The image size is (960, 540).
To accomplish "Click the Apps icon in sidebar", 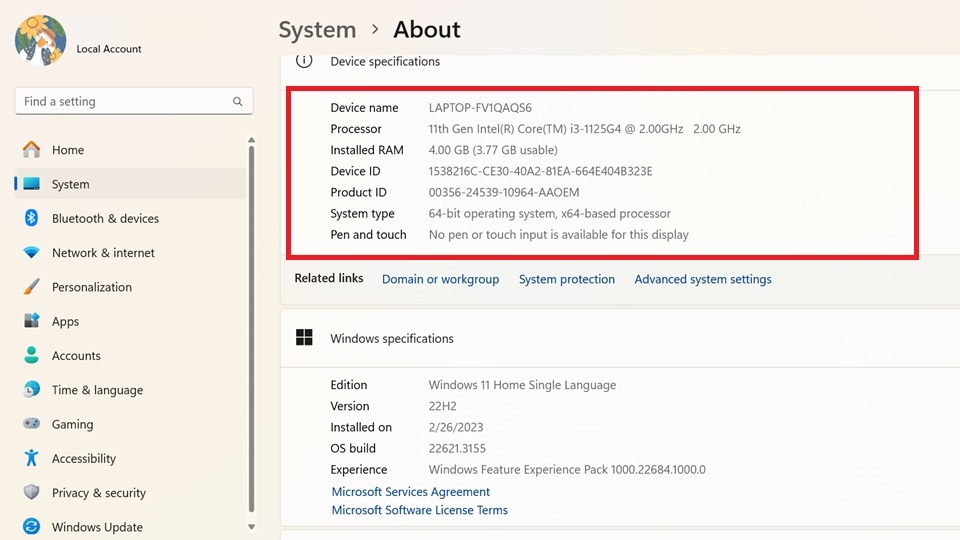I will [31, 321].
